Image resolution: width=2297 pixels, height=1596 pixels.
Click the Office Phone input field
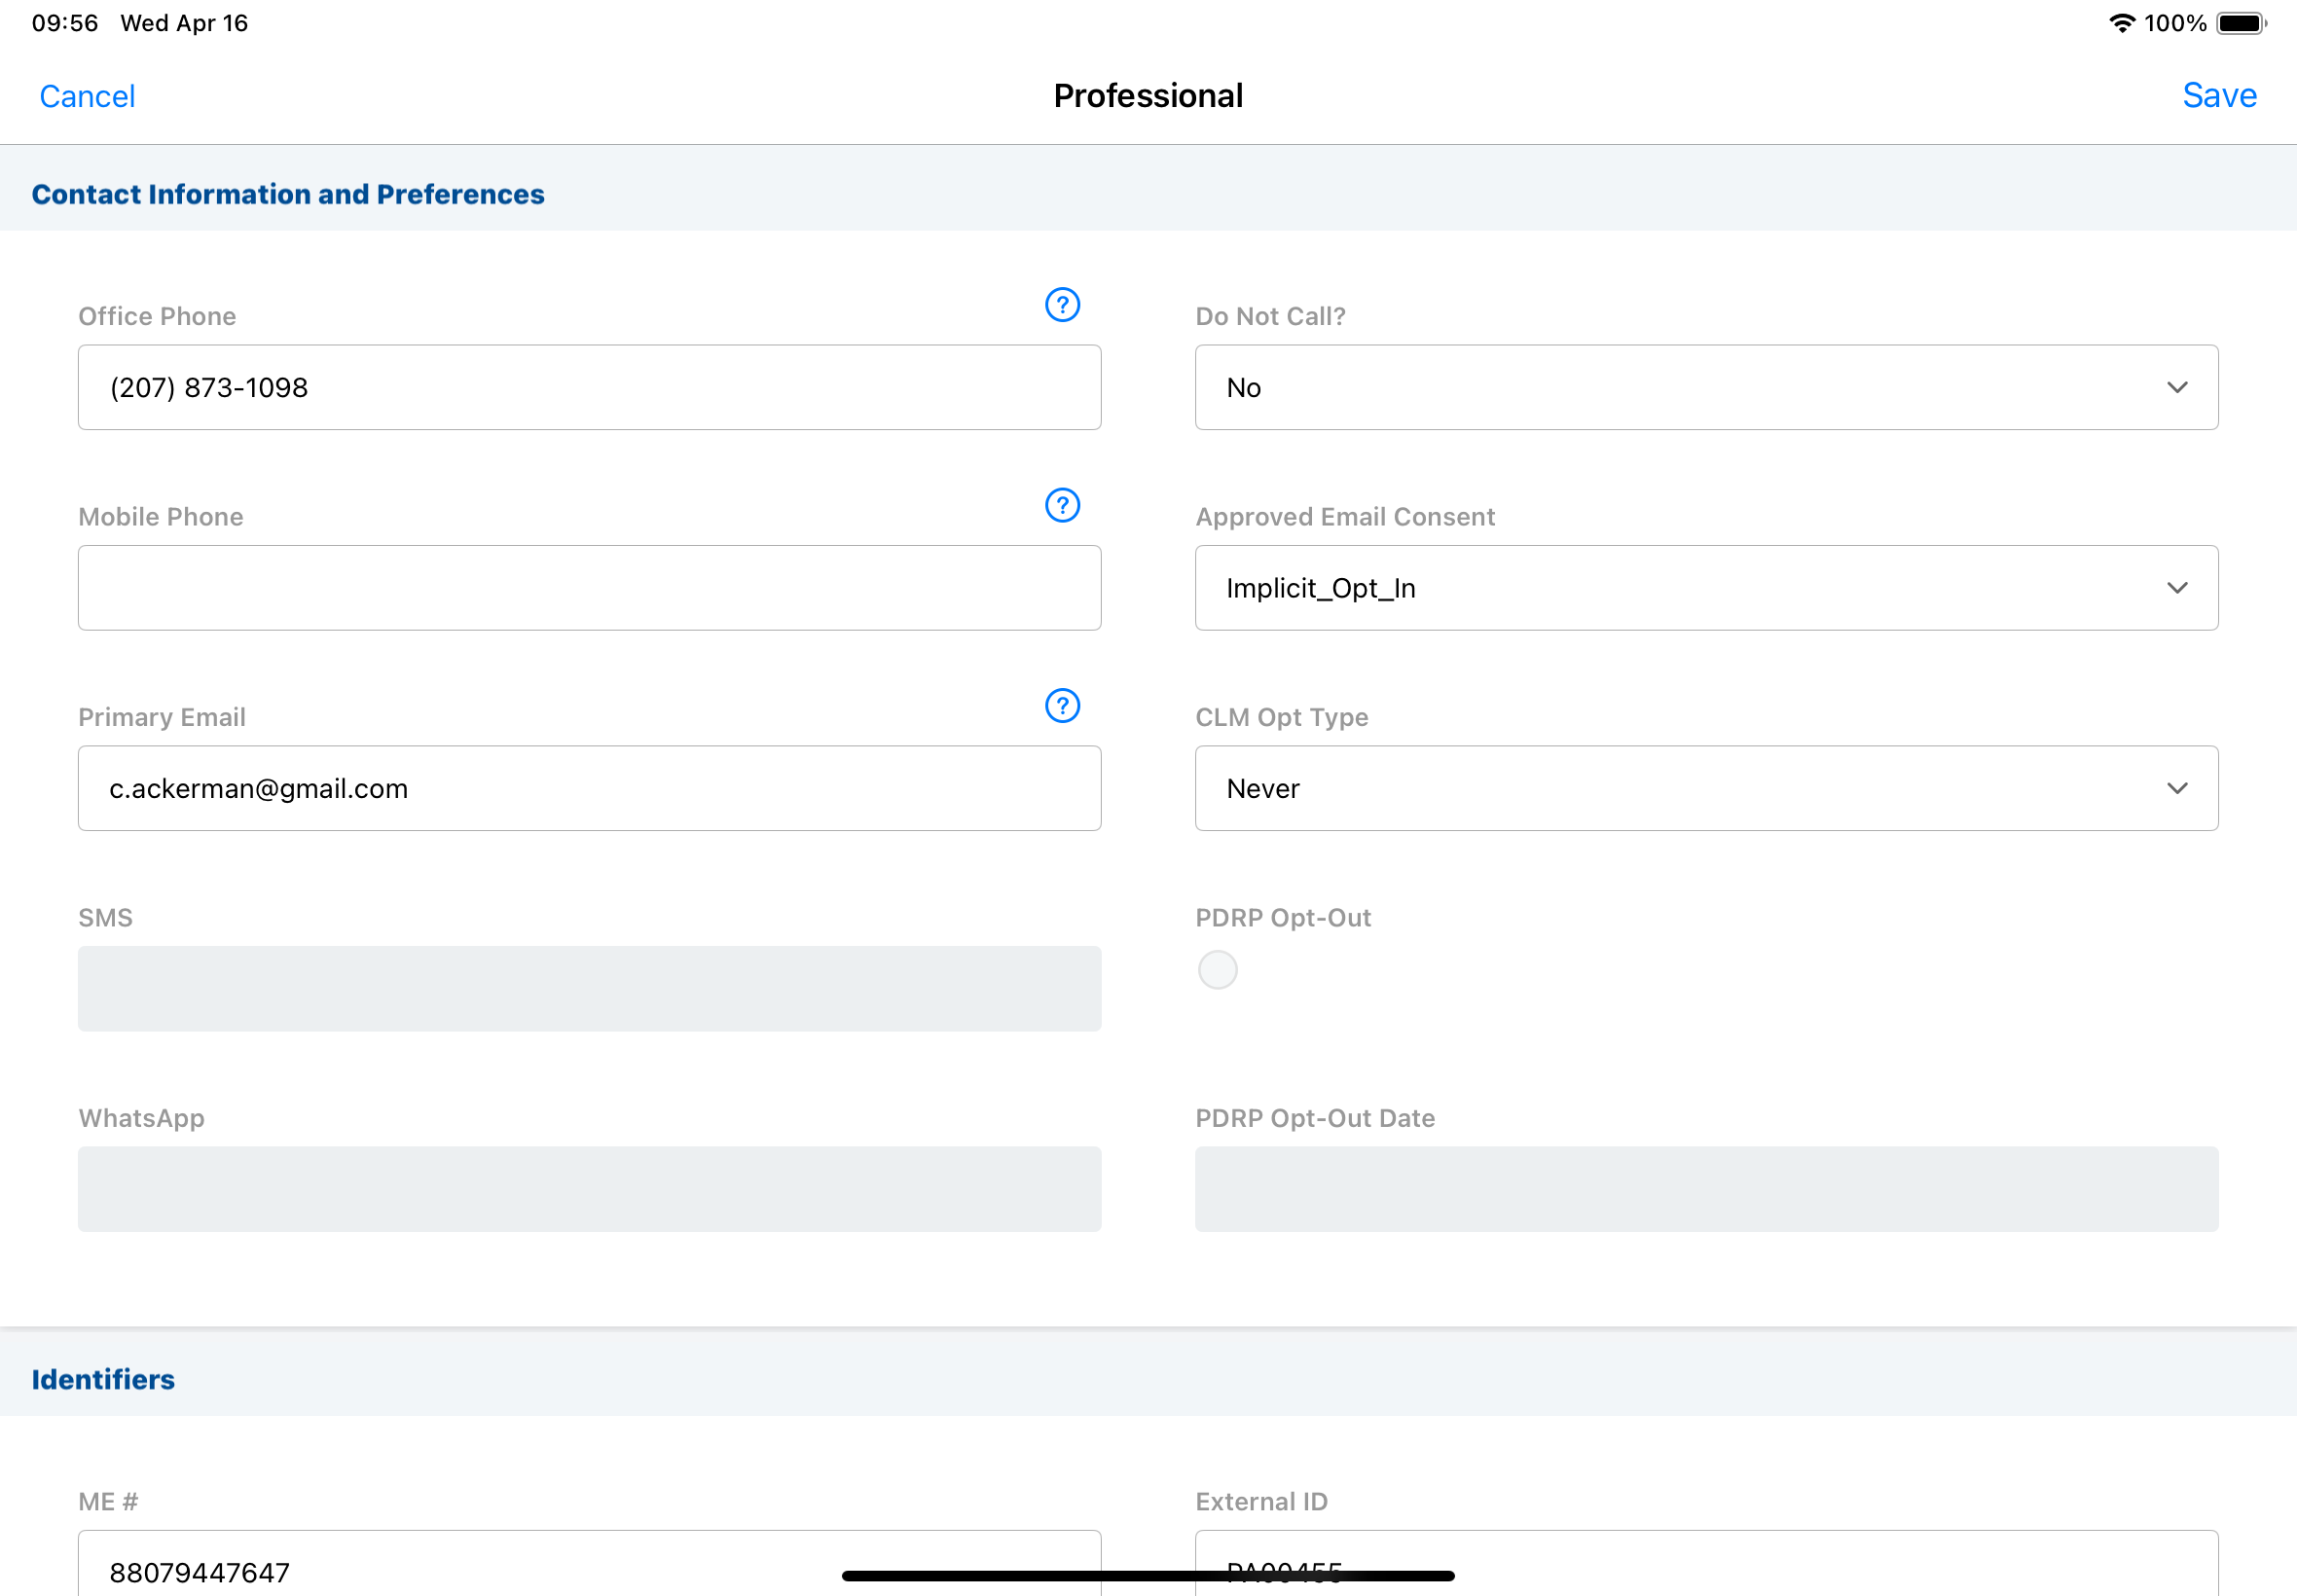coord(589,388)
